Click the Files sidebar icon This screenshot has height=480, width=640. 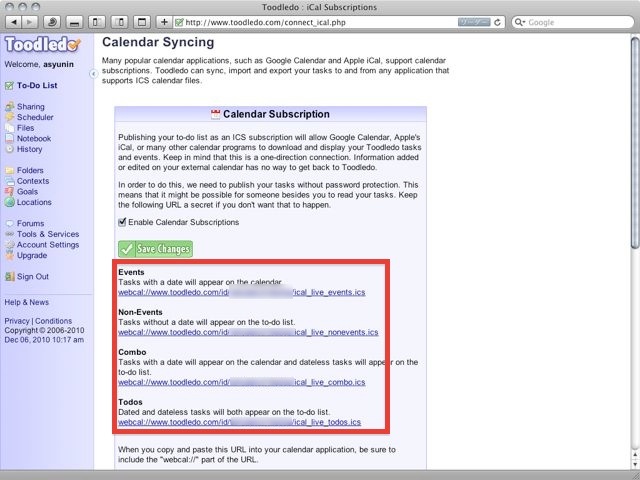coord(9,128)
